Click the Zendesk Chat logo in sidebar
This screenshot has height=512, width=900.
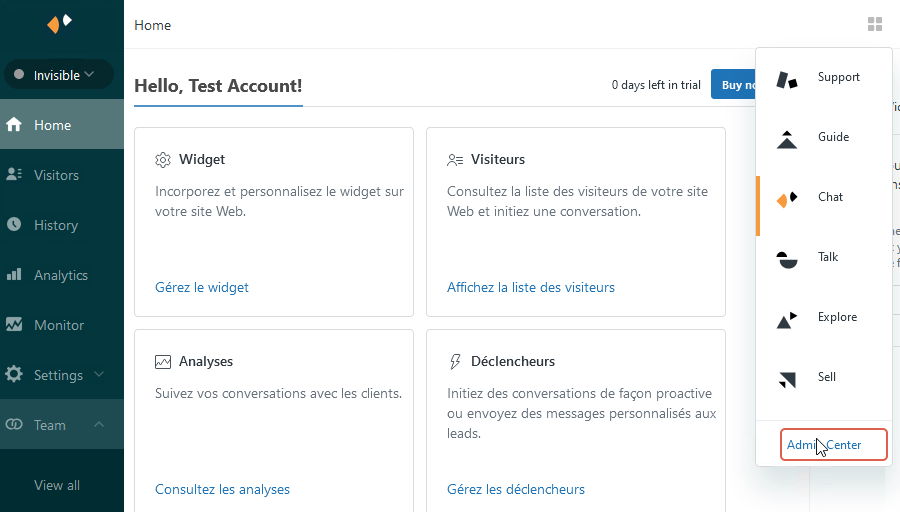pos(60,24)
